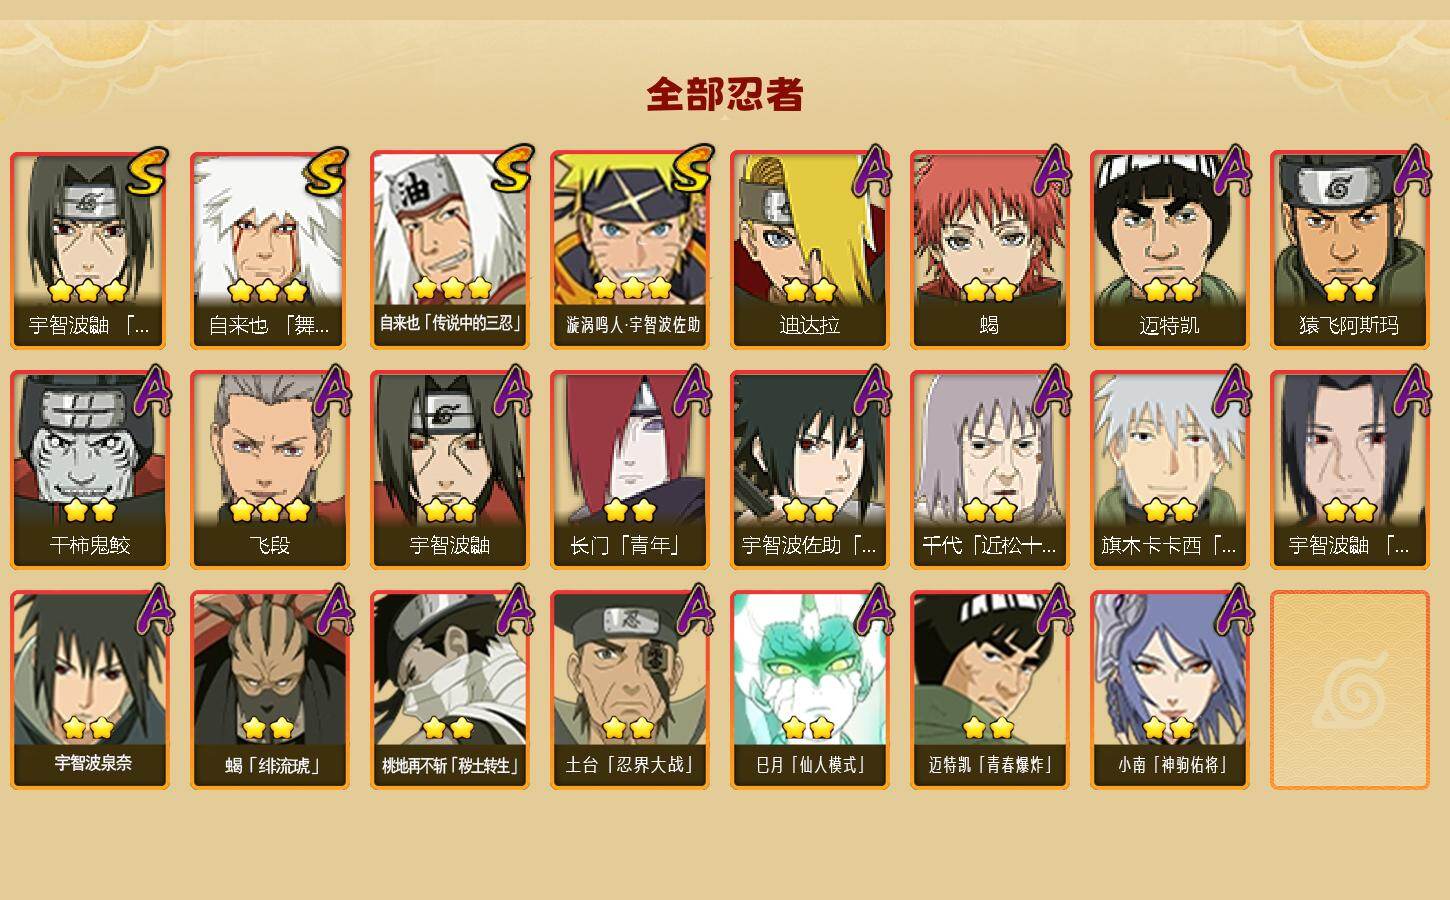Click the S-rank badge on 漩涡鸣人·宇智波佐助
The image size is (1450, 900).
(692, 170)
